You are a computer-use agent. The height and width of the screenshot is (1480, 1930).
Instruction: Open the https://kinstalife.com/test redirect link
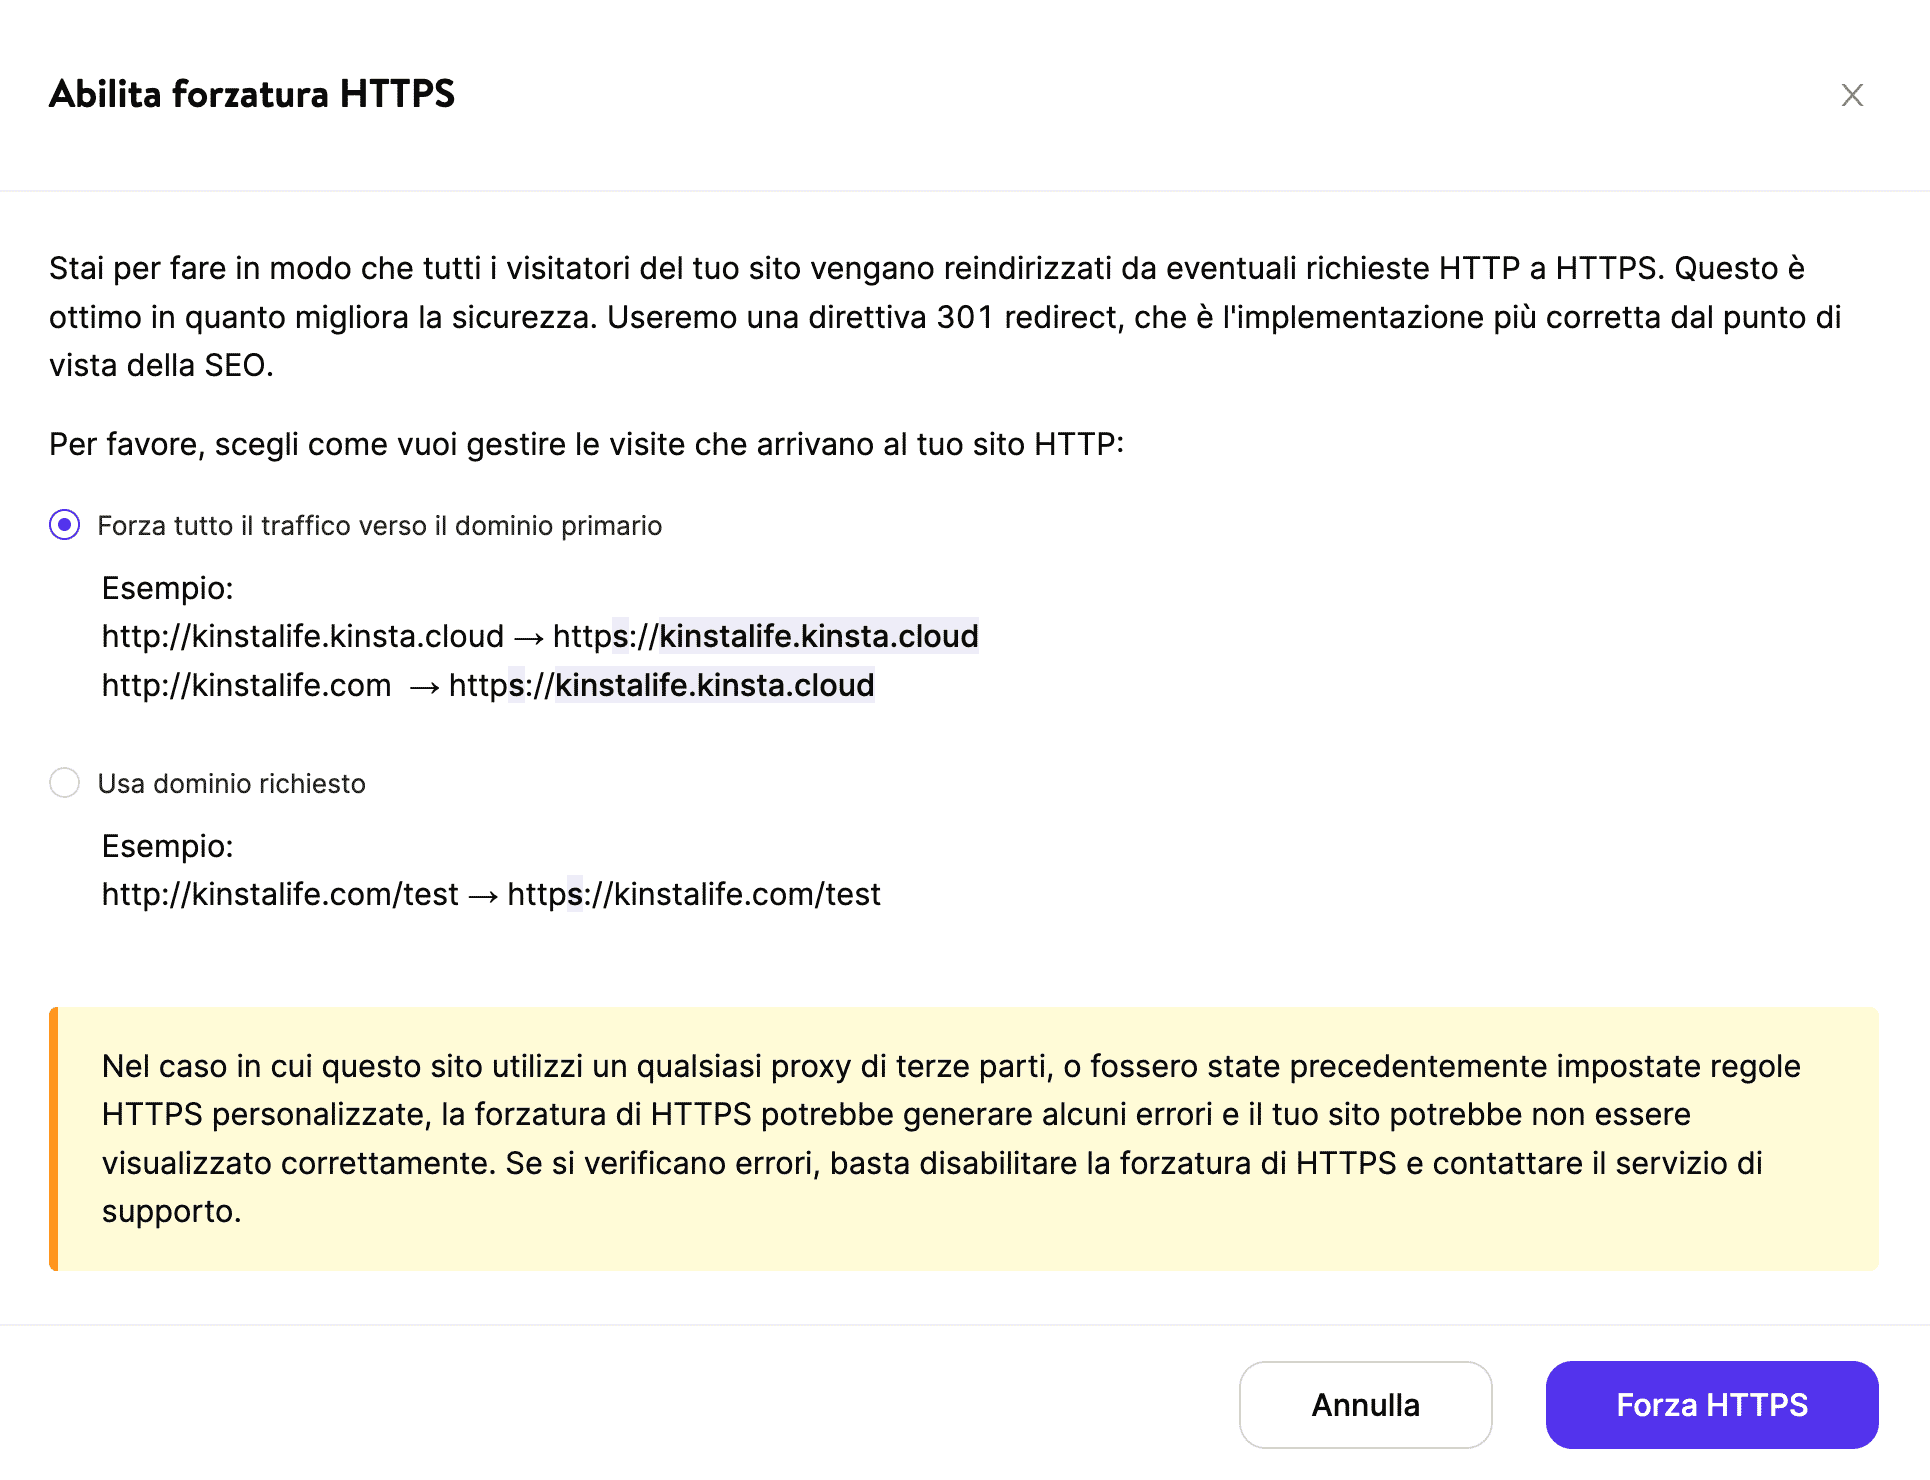(x=694, y=893)
